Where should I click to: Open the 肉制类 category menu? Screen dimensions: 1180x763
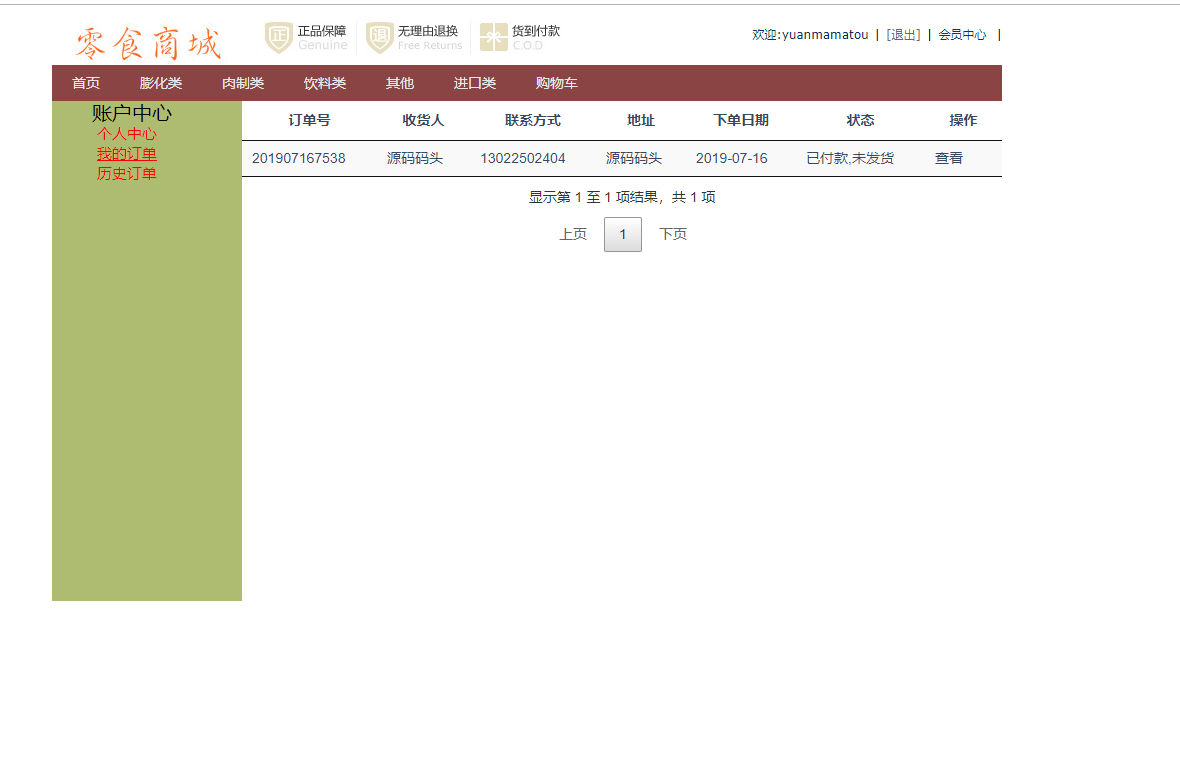pyautogui.click(x=242, y=83)
